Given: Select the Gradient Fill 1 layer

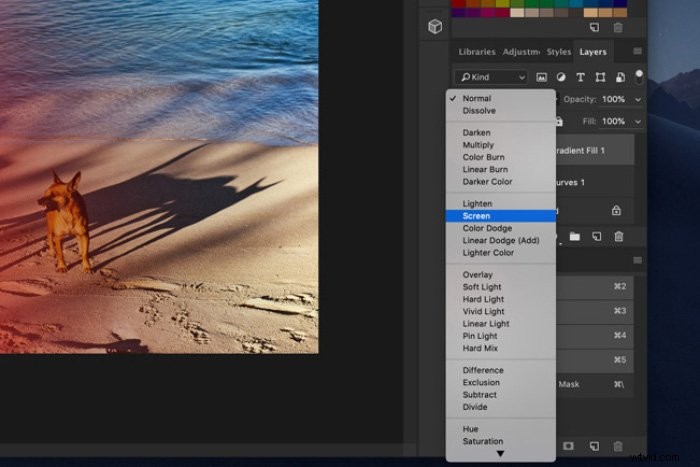Looking at the screenshot, I should [x=595, y=150].
